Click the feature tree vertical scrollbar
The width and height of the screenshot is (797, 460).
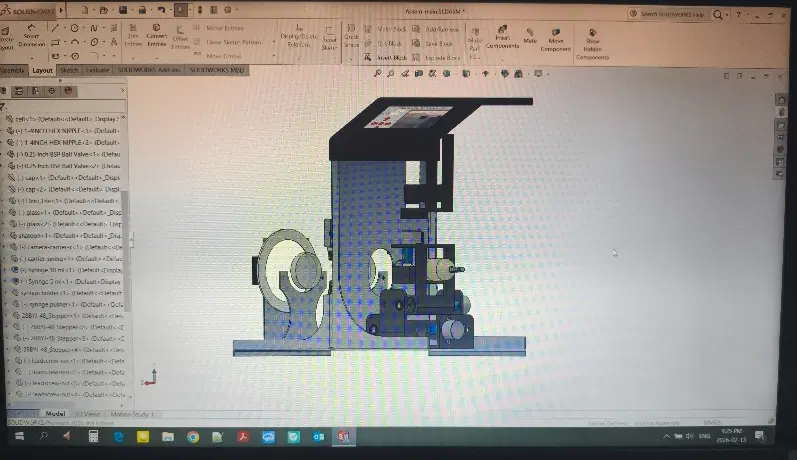coord(125,251)
